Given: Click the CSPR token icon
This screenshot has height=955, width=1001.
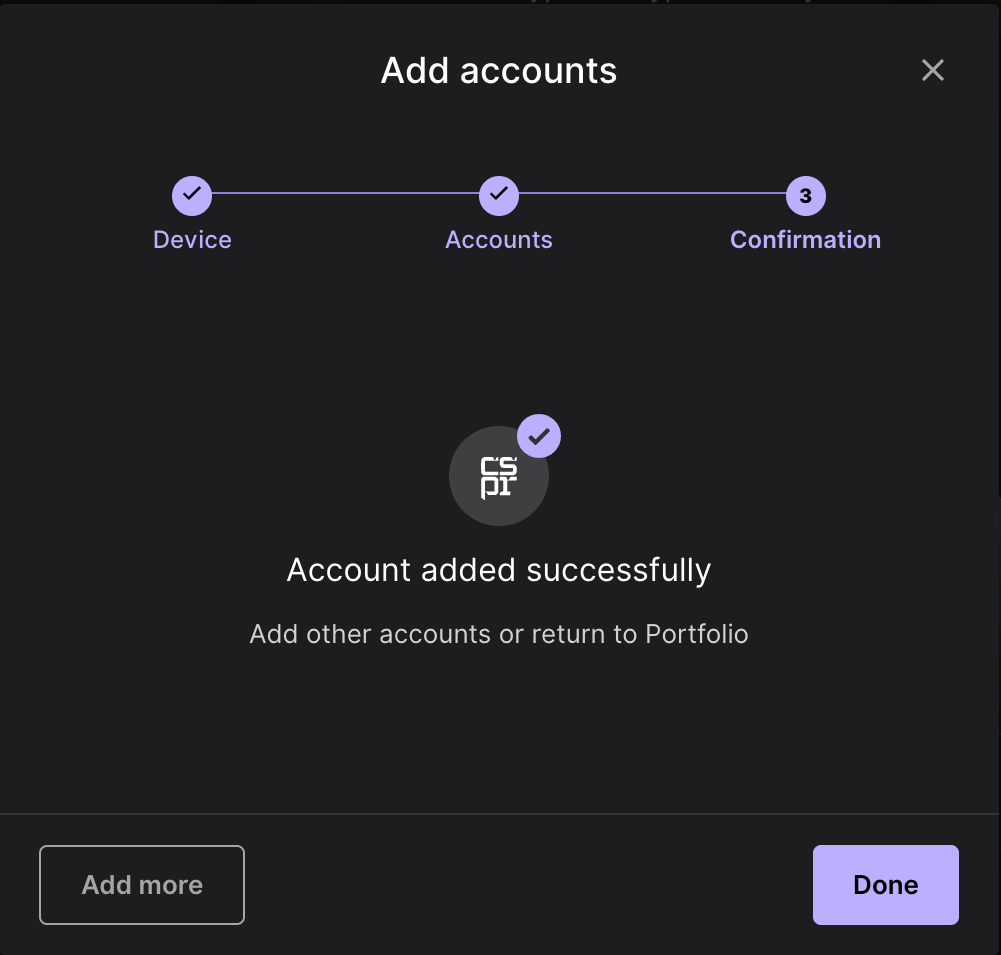Looking at the screenshot, I should click(499, 476).
